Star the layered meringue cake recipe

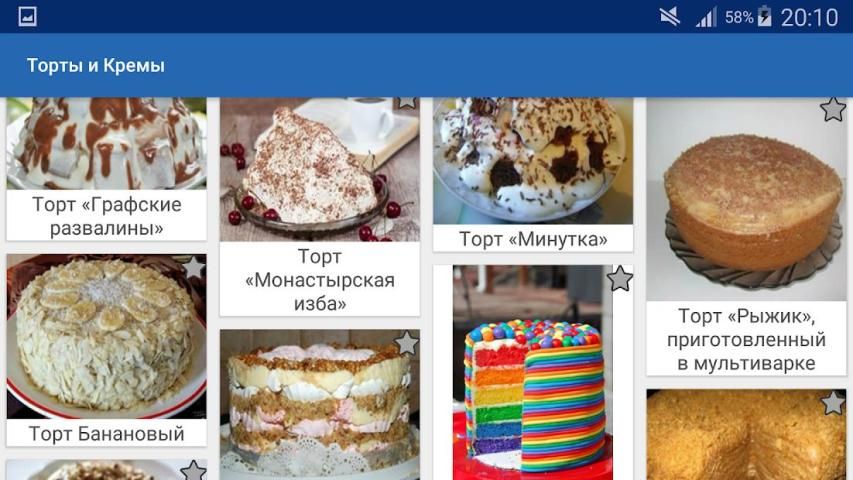click(x=406, y=343)
